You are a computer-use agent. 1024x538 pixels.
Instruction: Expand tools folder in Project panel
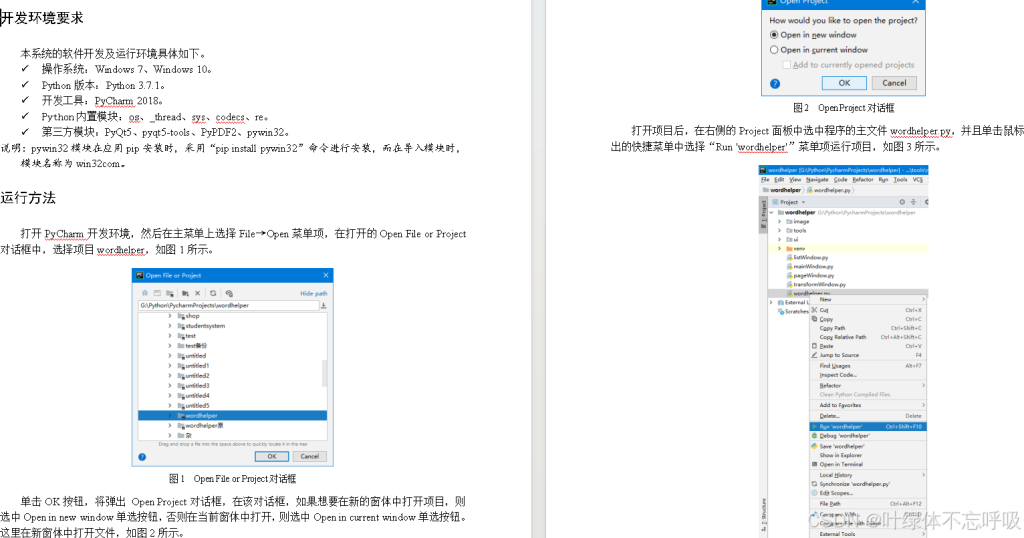point(779,230)
